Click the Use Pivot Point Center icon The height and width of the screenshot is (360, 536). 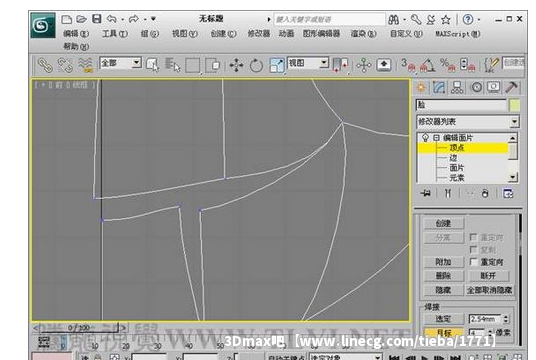click(x=340, y=65)
